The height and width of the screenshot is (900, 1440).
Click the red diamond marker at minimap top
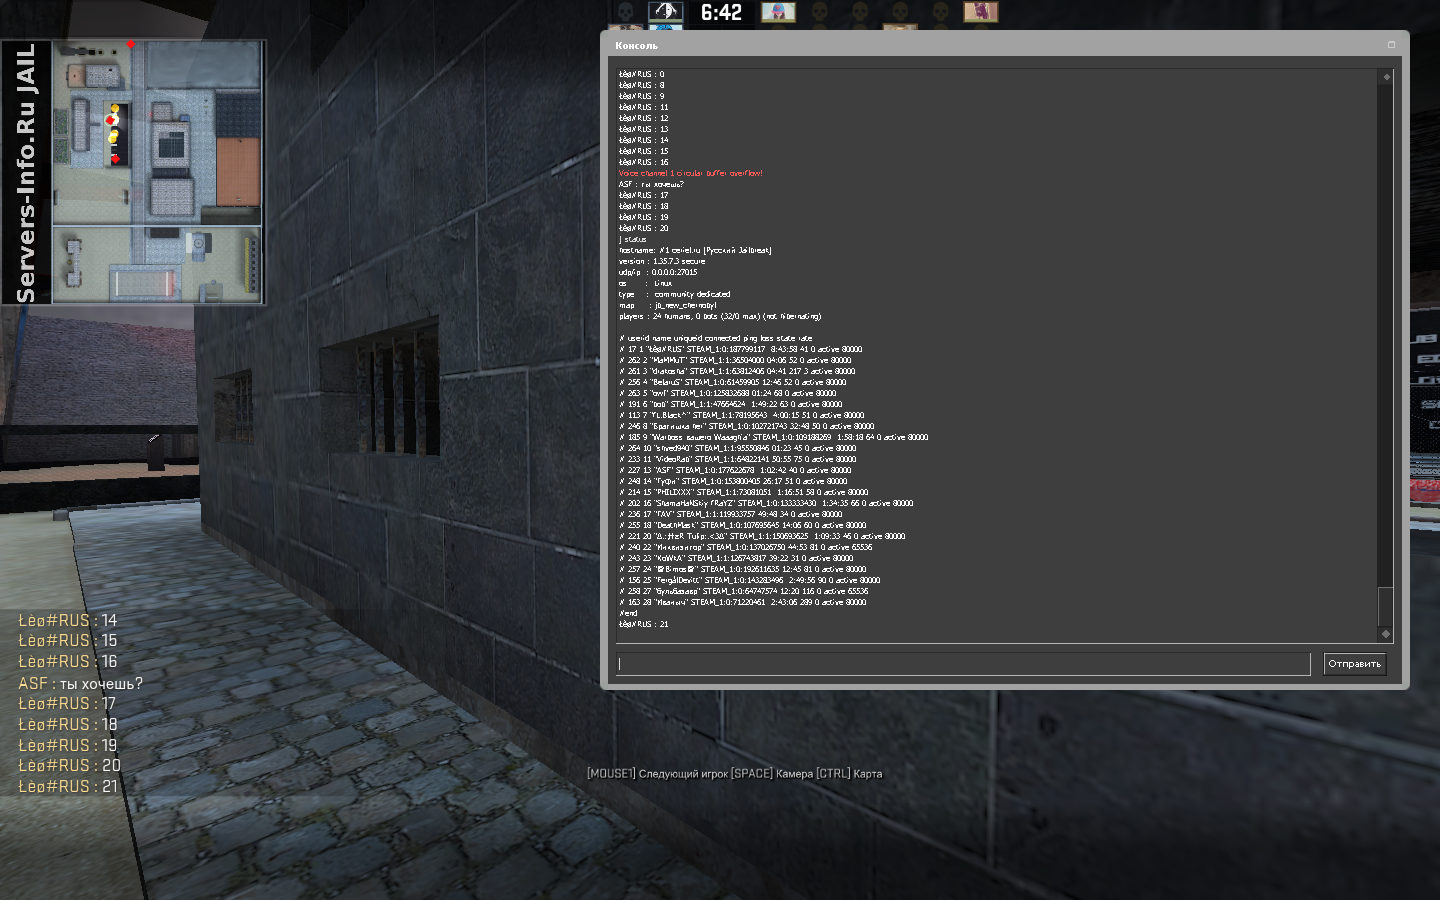[130, 45]
